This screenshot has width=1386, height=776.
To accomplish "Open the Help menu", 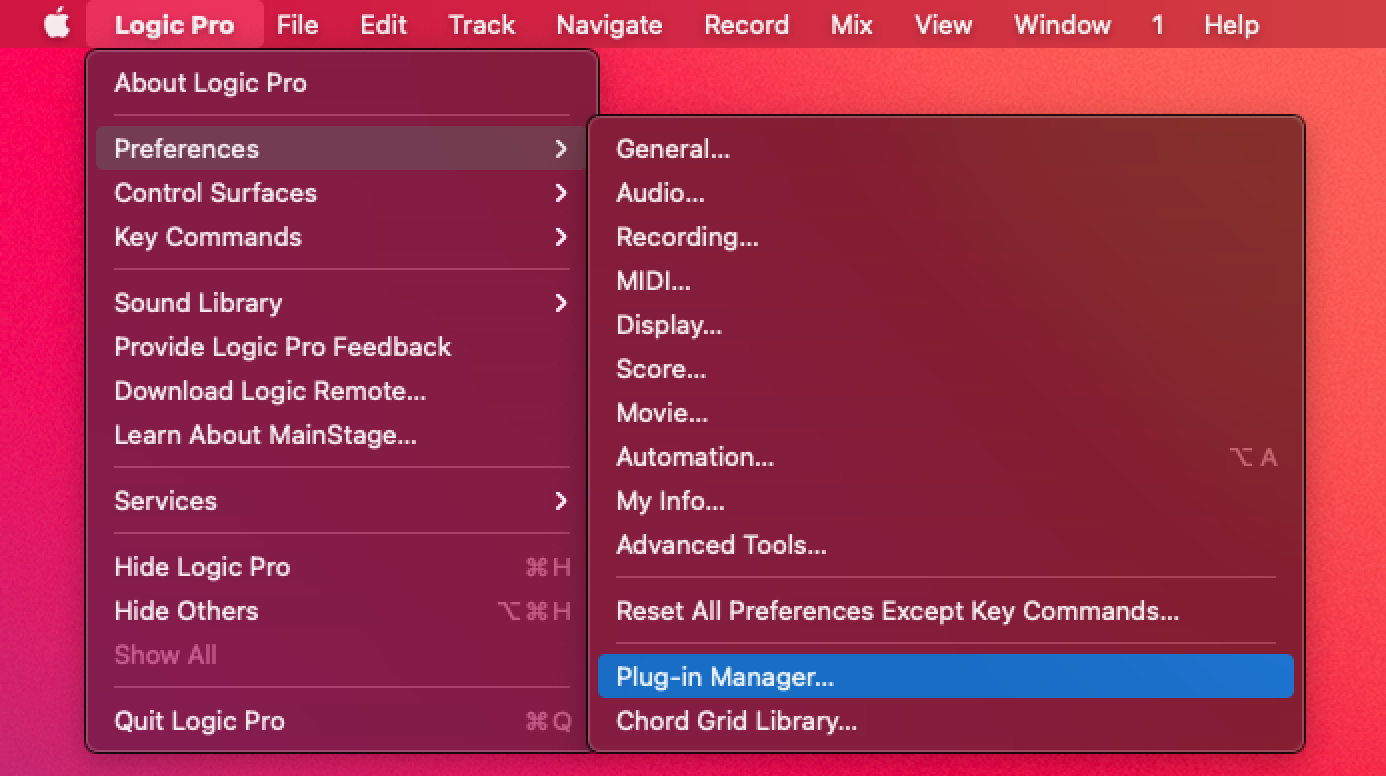I will tap(1231, 24).
